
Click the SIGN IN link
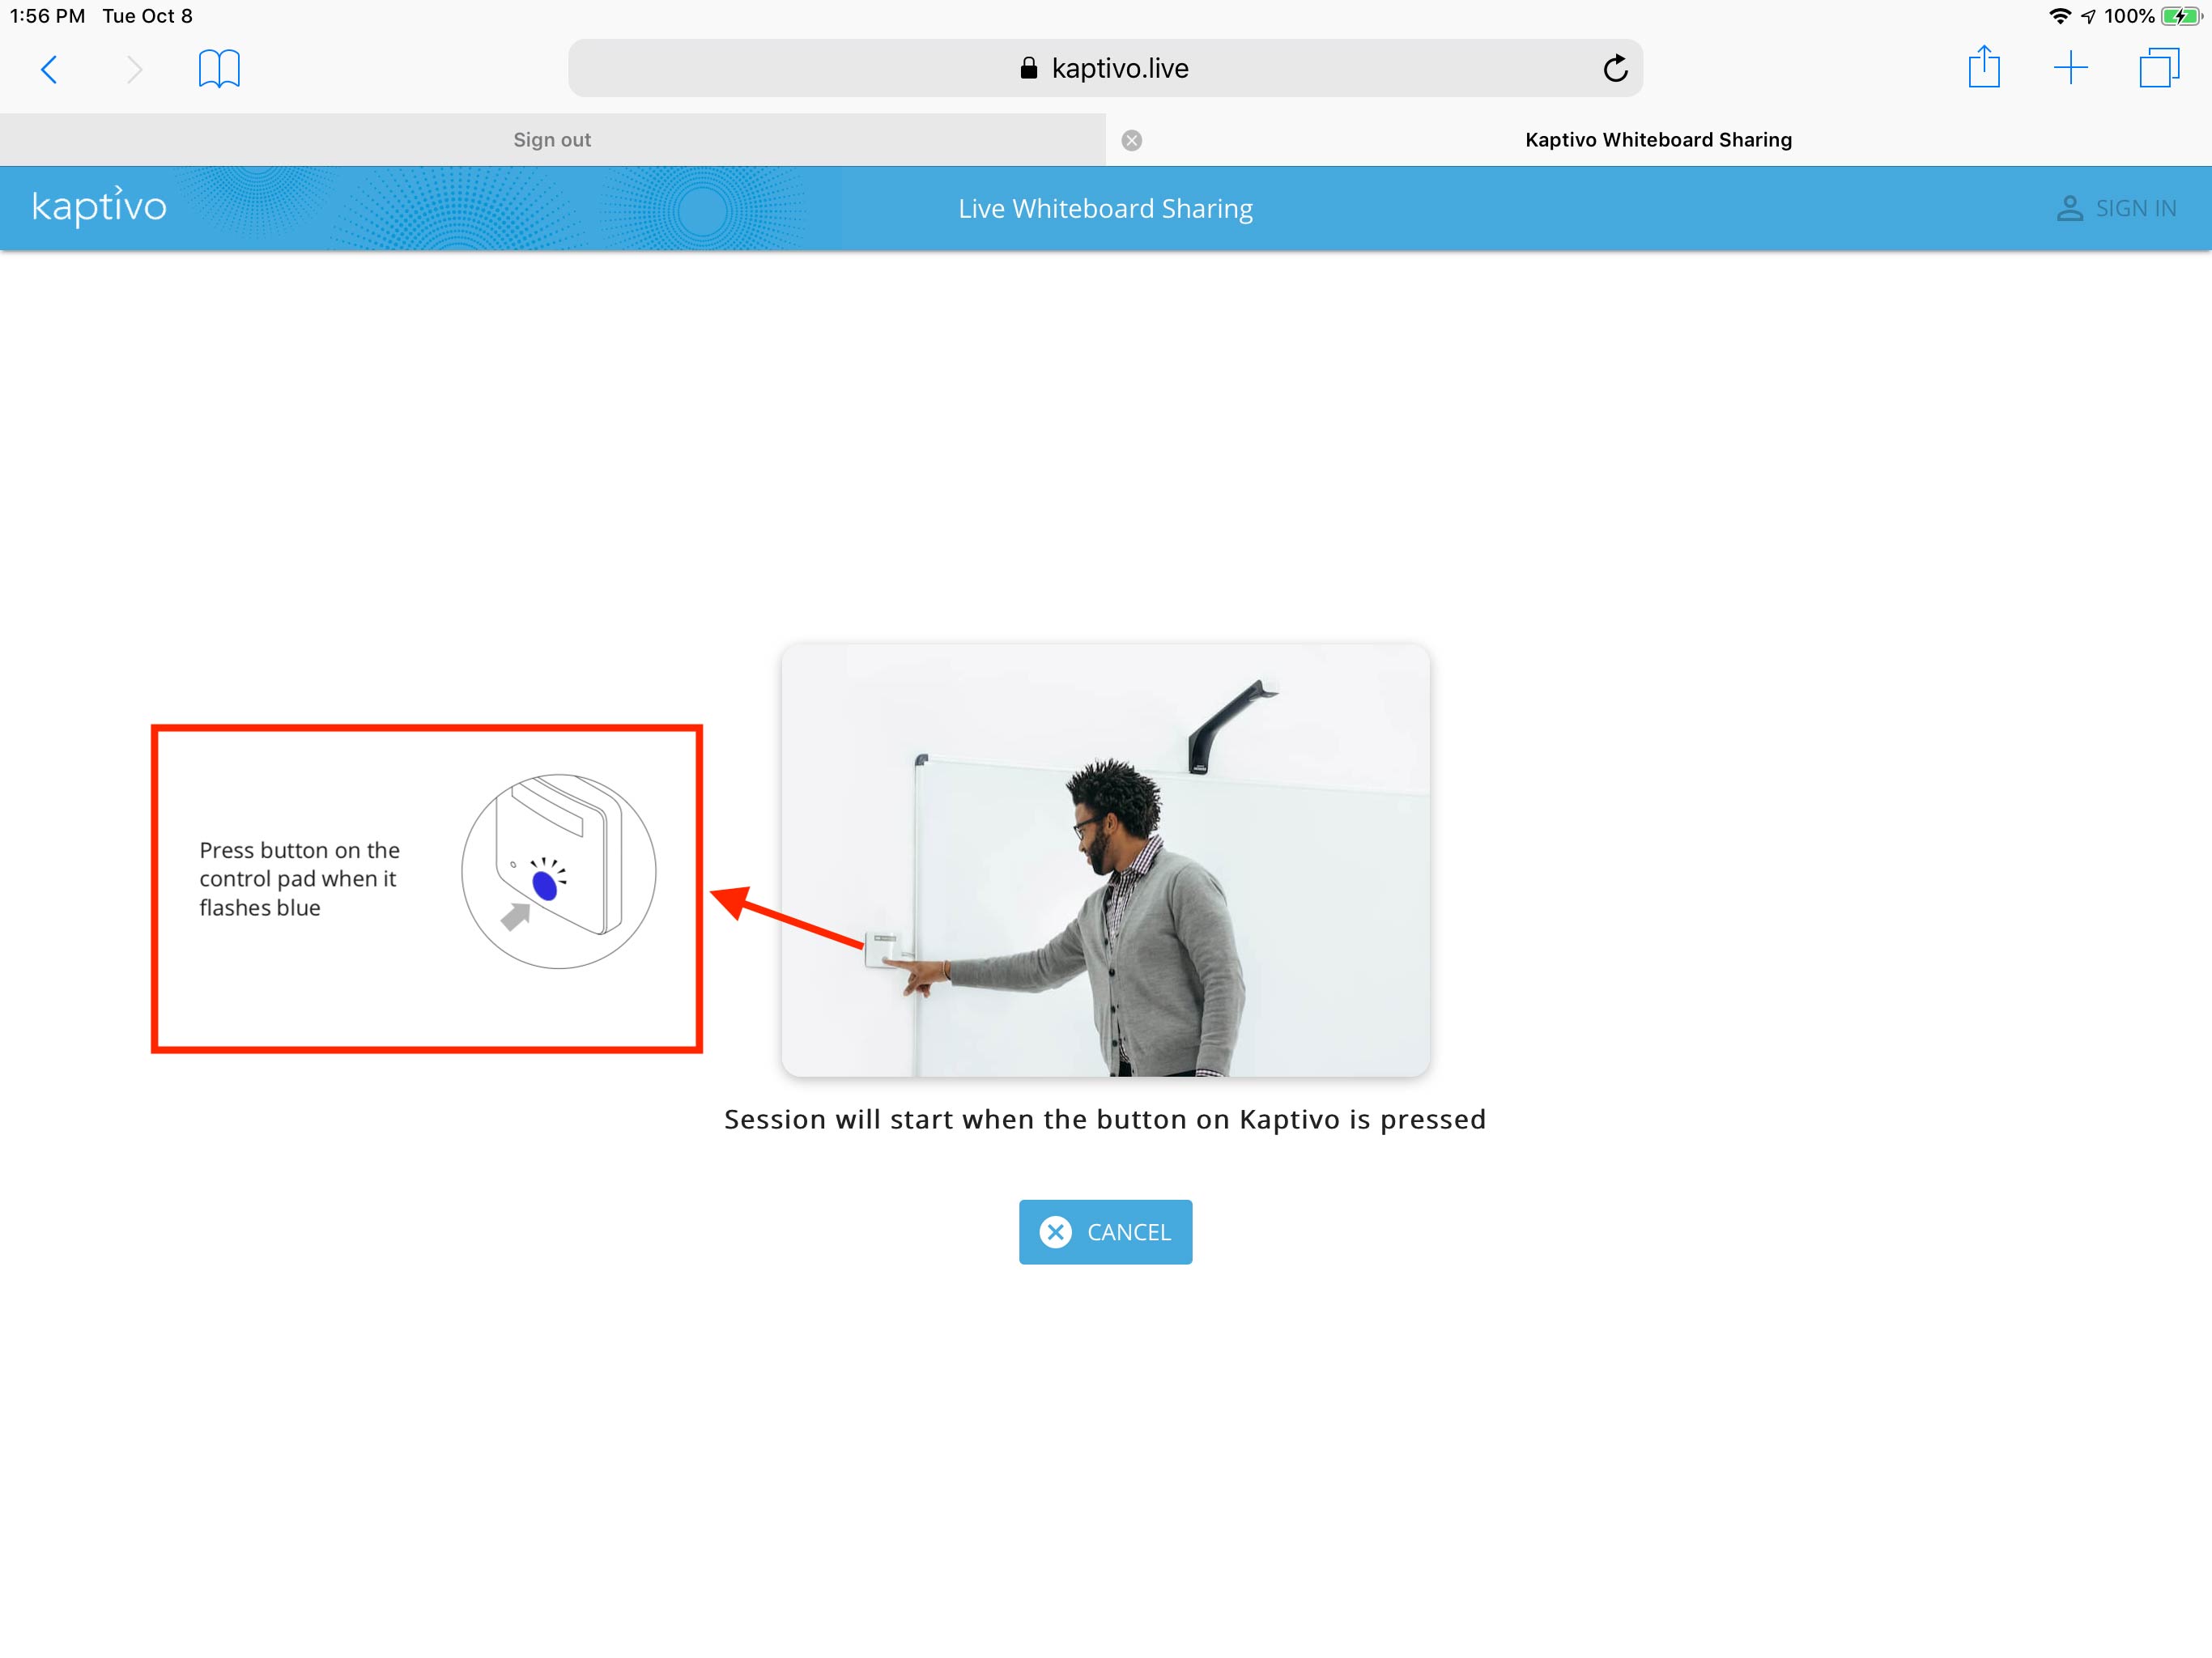[2135, 208]
